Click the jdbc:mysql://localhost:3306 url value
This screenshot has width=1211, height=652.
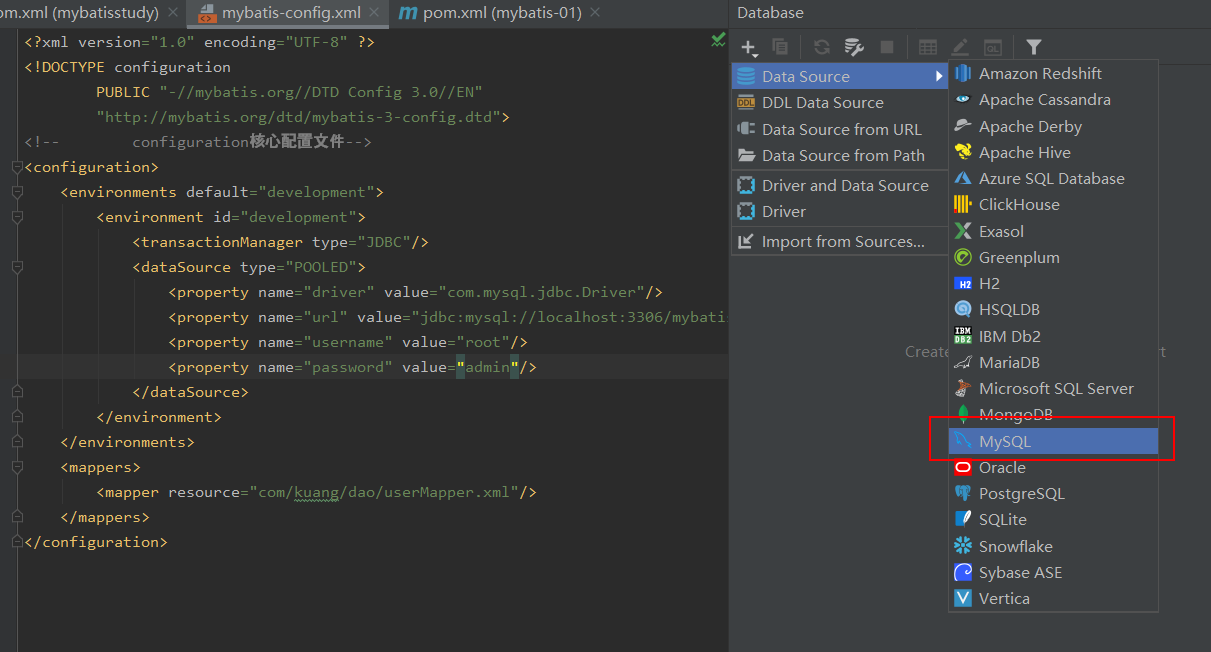point(569,317)
